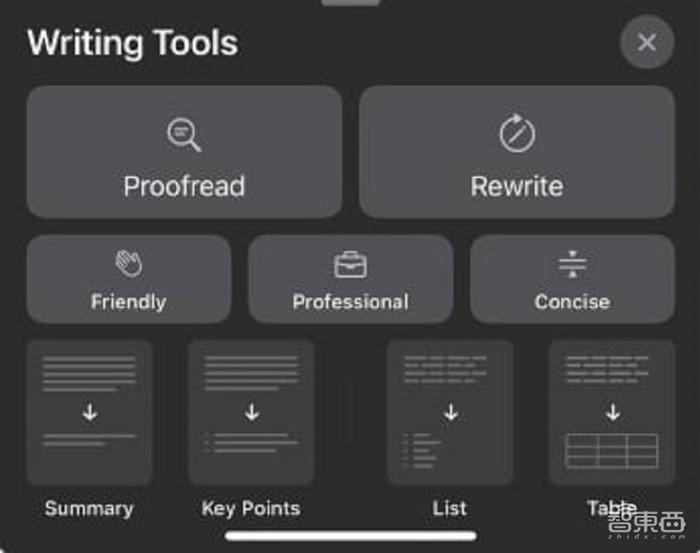Image resolution: width=700 pixels, height=553 pixels.
Task: Click the Summary text label
Action: 89,509
